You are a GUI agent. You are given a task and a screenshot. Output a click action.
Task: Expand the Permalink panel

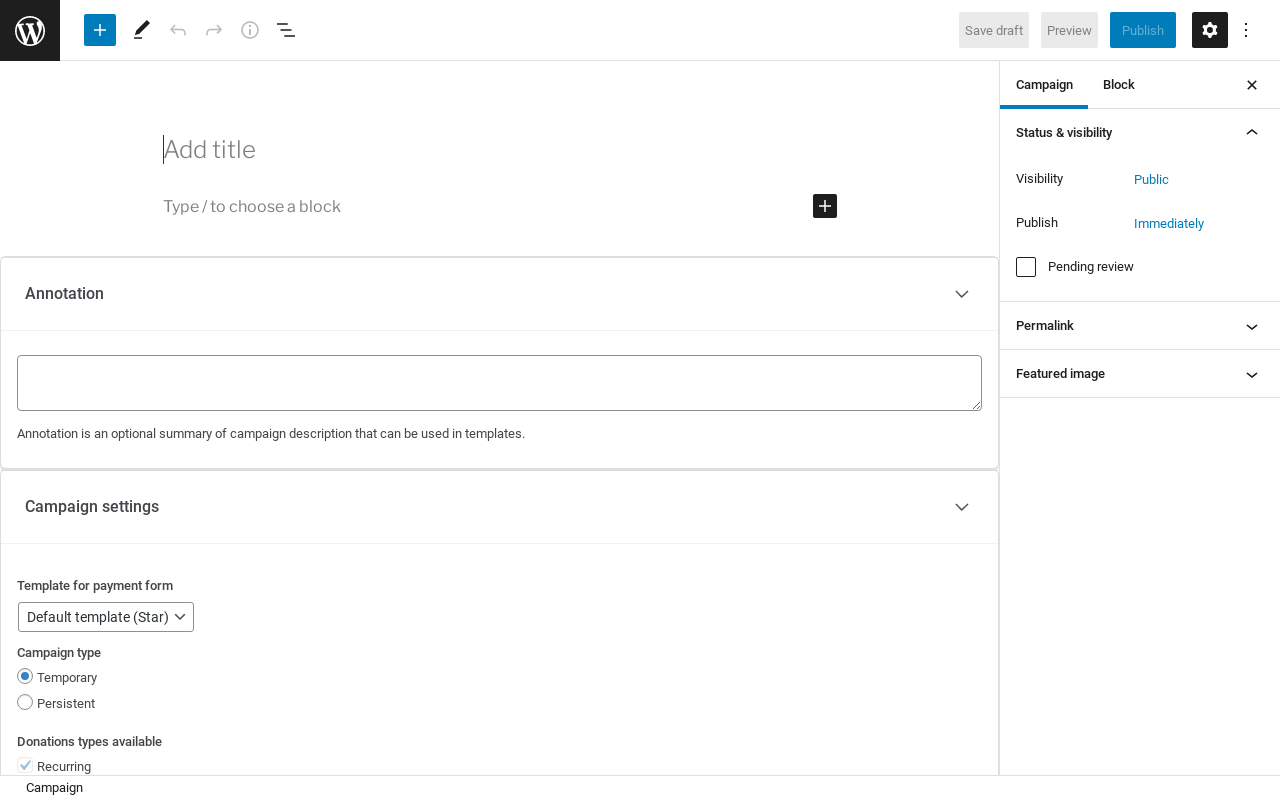click(1140, 326)
